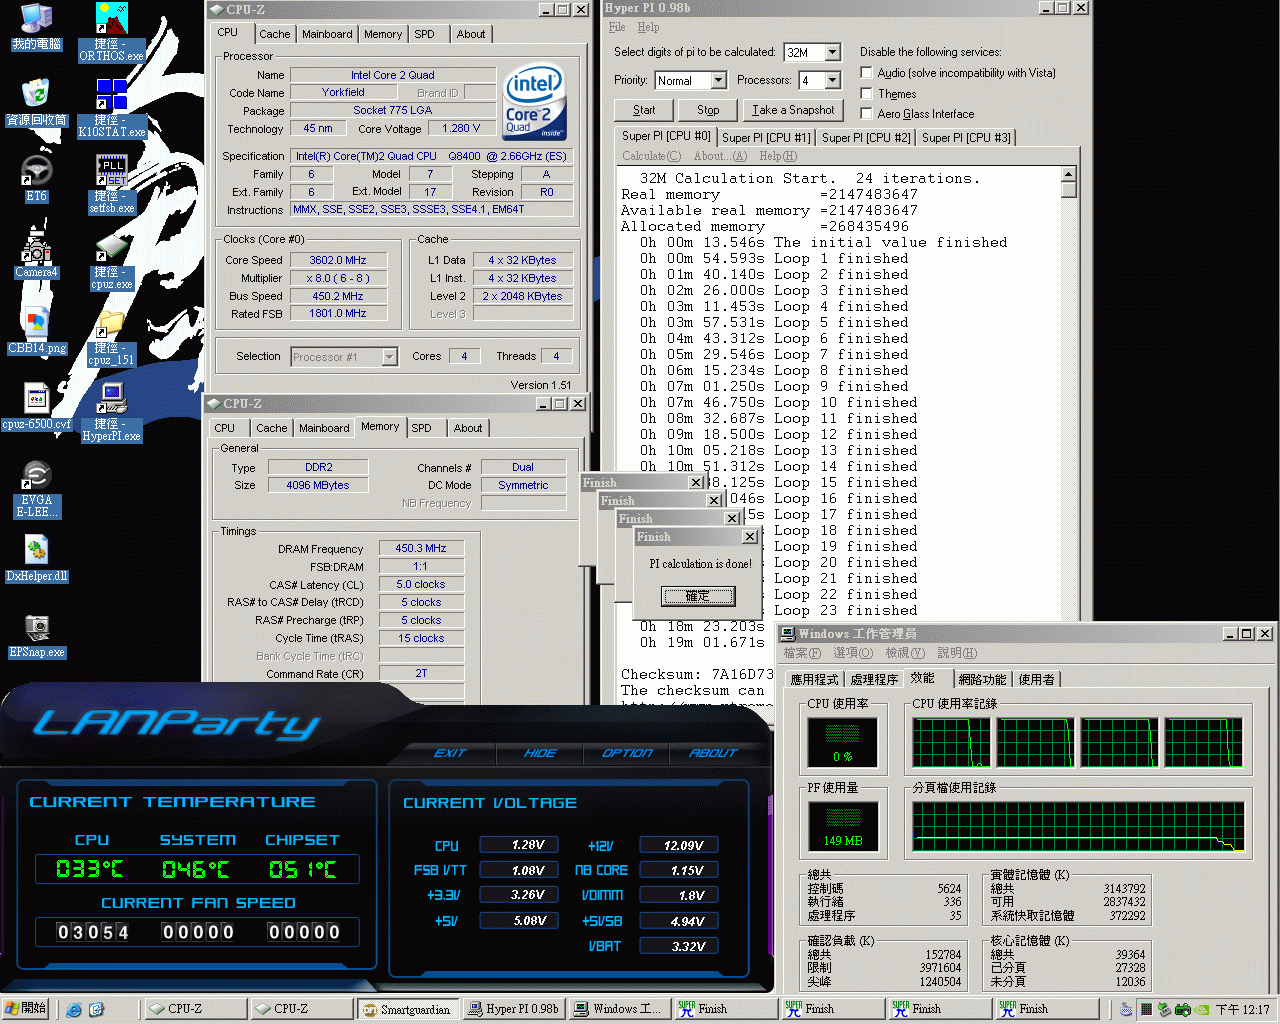Click the fan speed 03054 readout

pyautogui.click(x=93, y=932)
